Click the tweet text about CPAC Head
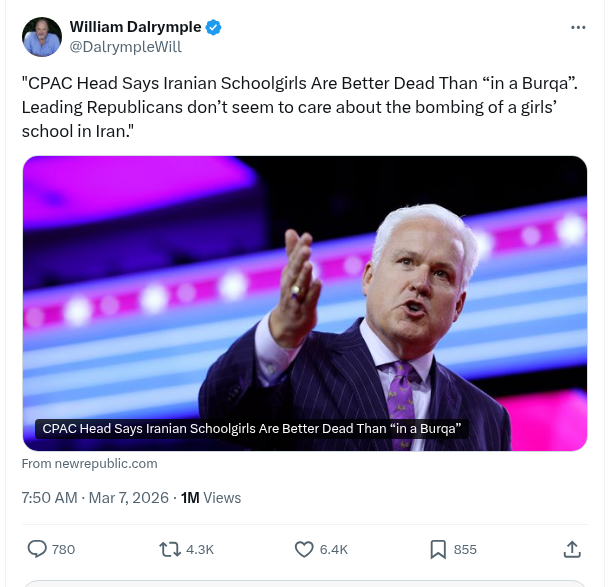This screenshot has height=587, width=608. pos(299,107)
